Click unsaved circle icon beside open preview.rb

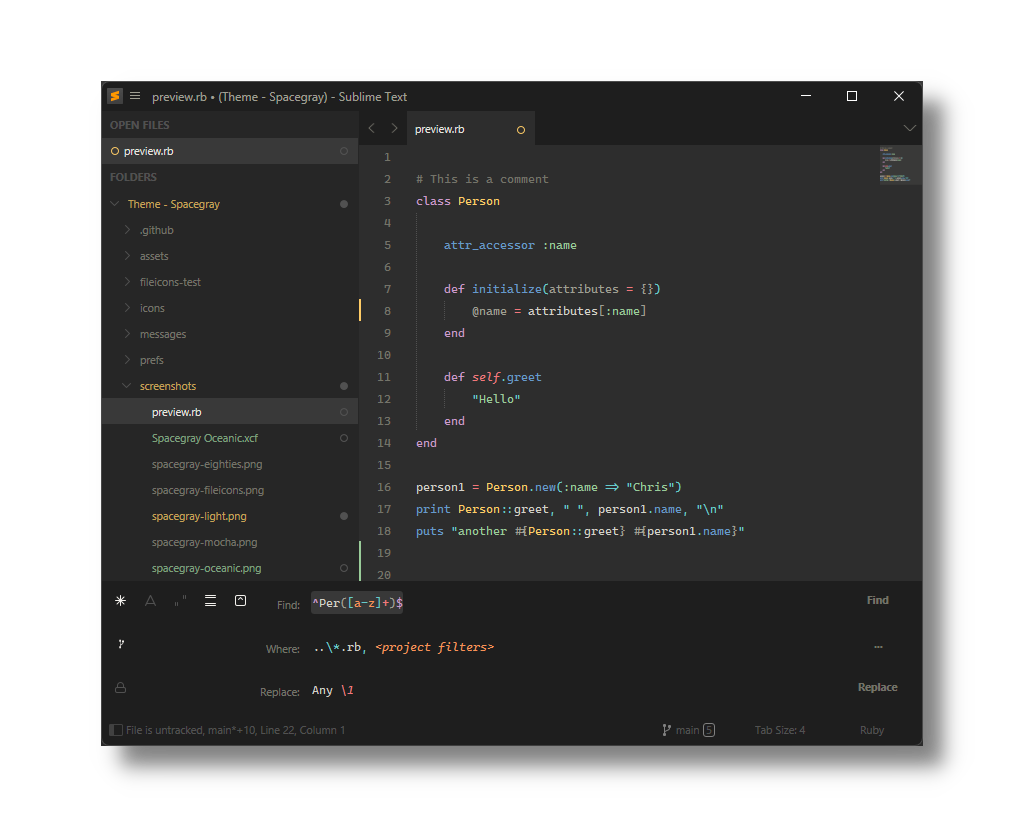[115, 151]
